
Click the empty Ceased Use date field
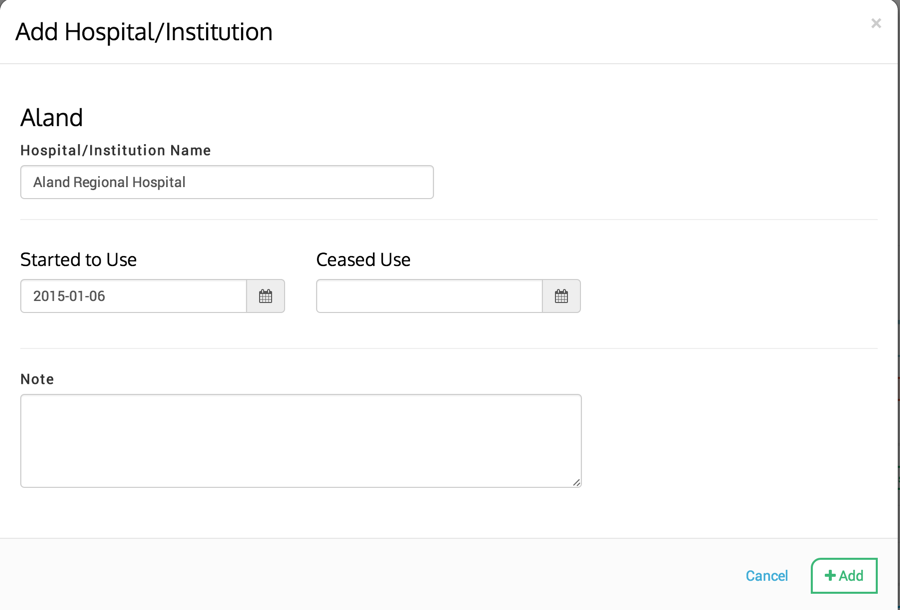[x=429, y=296]
